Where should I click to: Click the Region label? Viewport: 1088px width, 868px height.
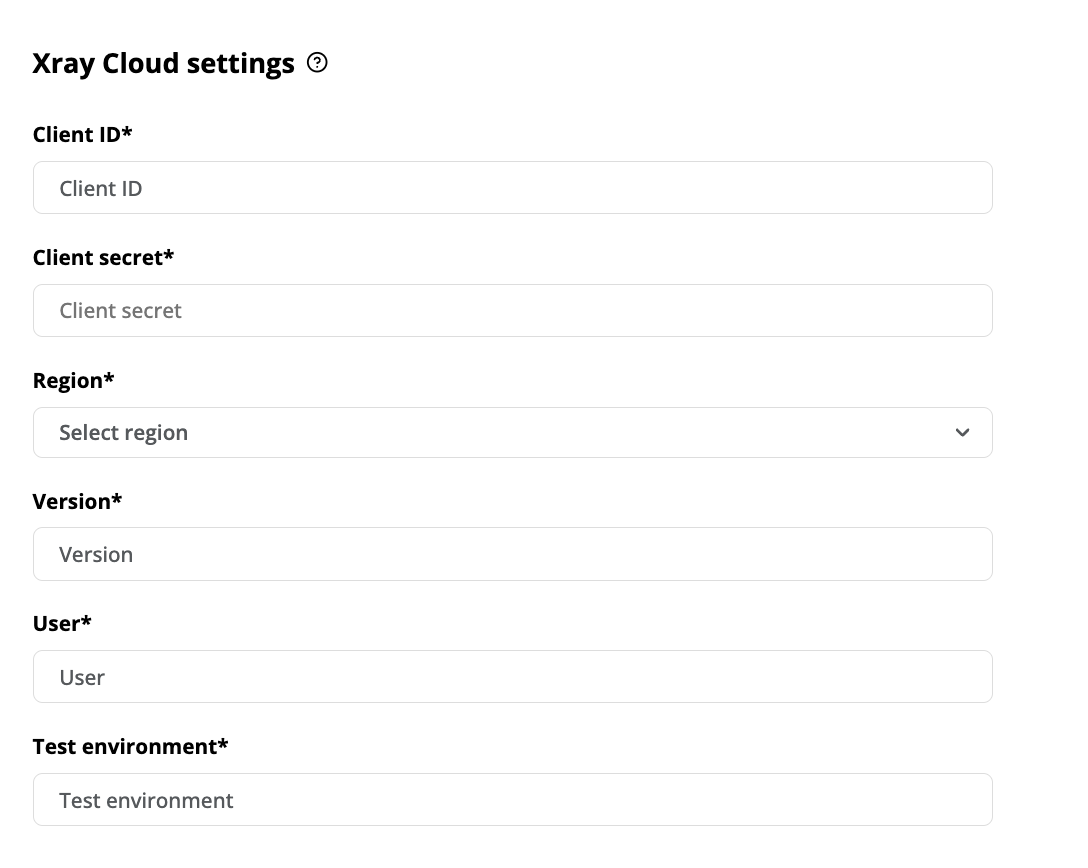pos(73,380)
